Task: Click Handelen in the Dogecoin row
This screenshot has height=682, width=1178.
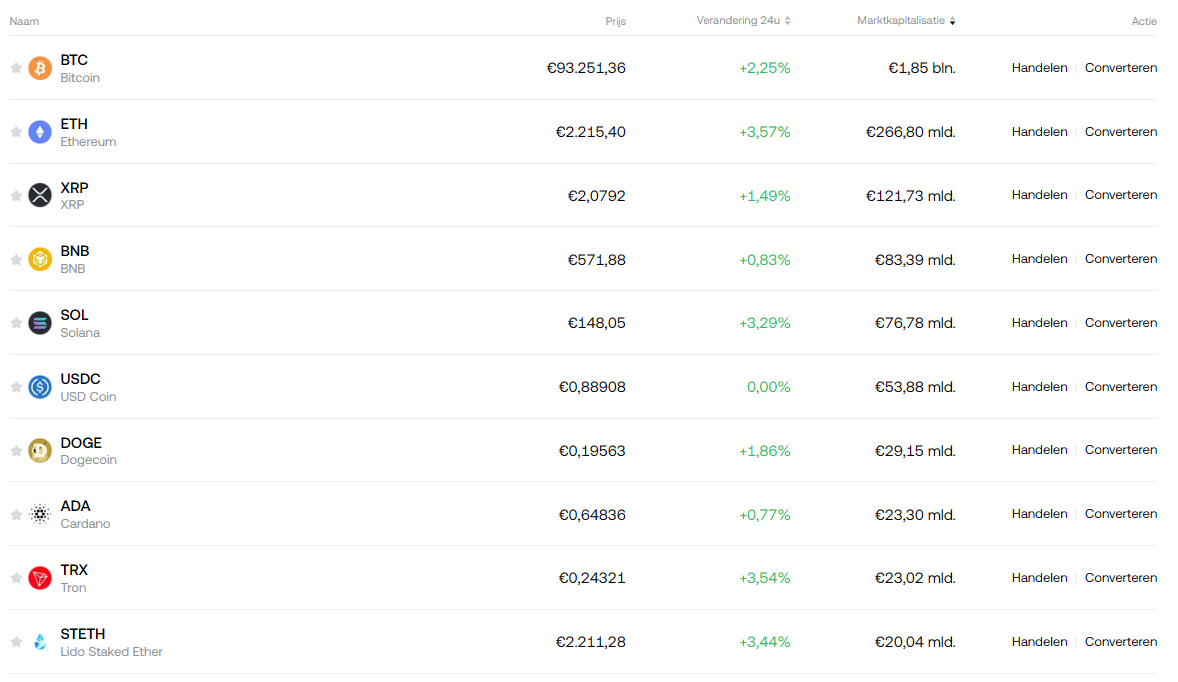Action: tap(1039, 450)
